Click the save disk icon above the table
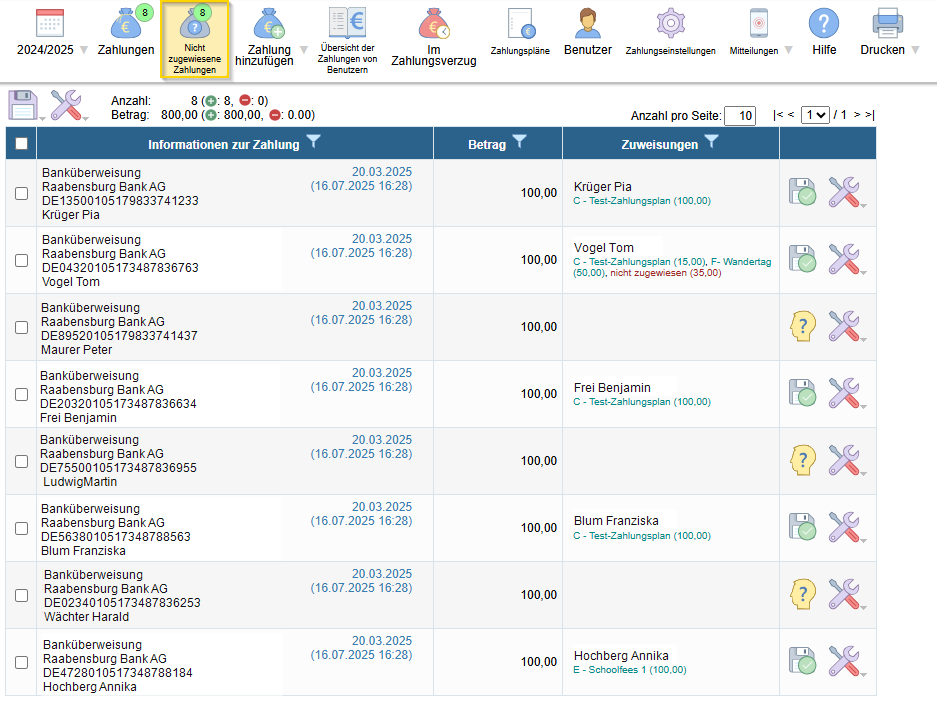Screen dimensions: 937x714 click(23, 105)
